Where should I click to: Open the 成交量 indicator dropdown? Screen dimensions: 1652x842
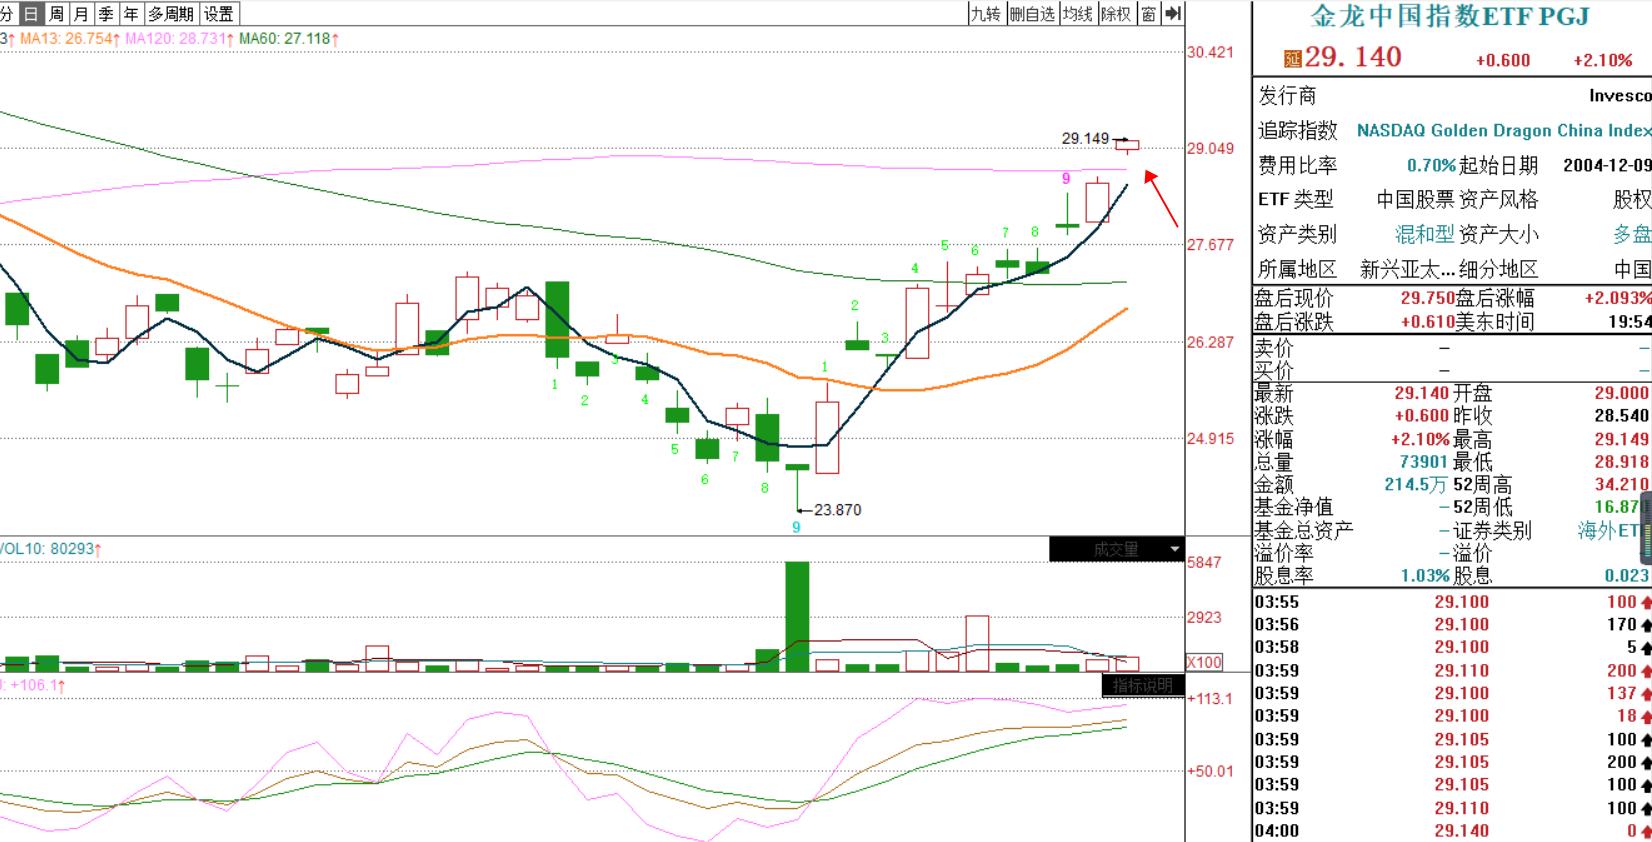1116,549
